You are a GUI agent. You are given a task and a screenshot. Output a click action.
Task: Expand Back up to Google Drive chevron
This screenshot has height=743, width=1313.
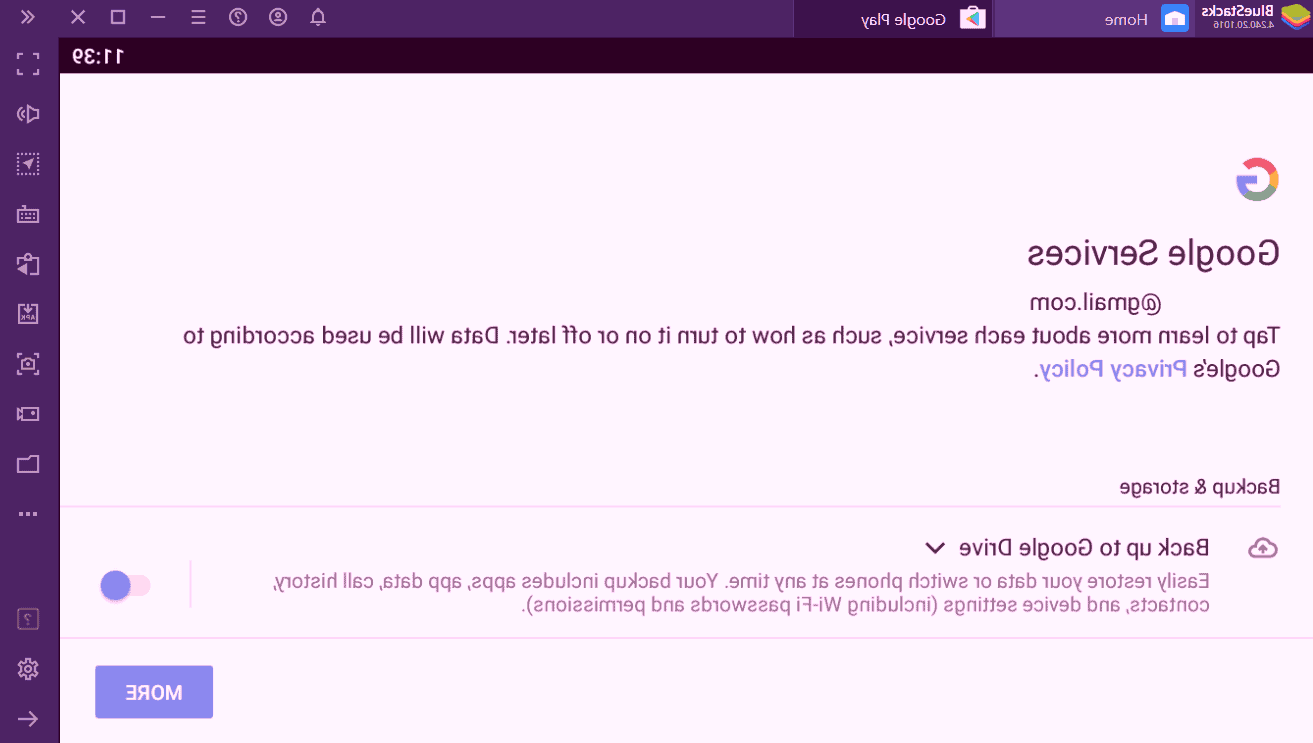coord(935,548)
